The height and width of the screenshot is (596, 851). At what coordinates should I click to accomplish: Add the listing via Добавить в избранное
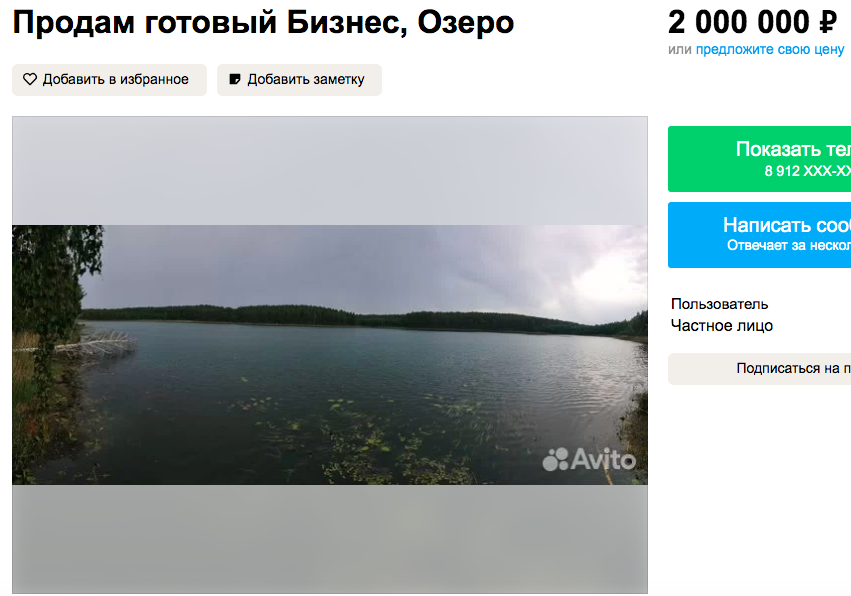pyautogui.click(x=109, y=80)
